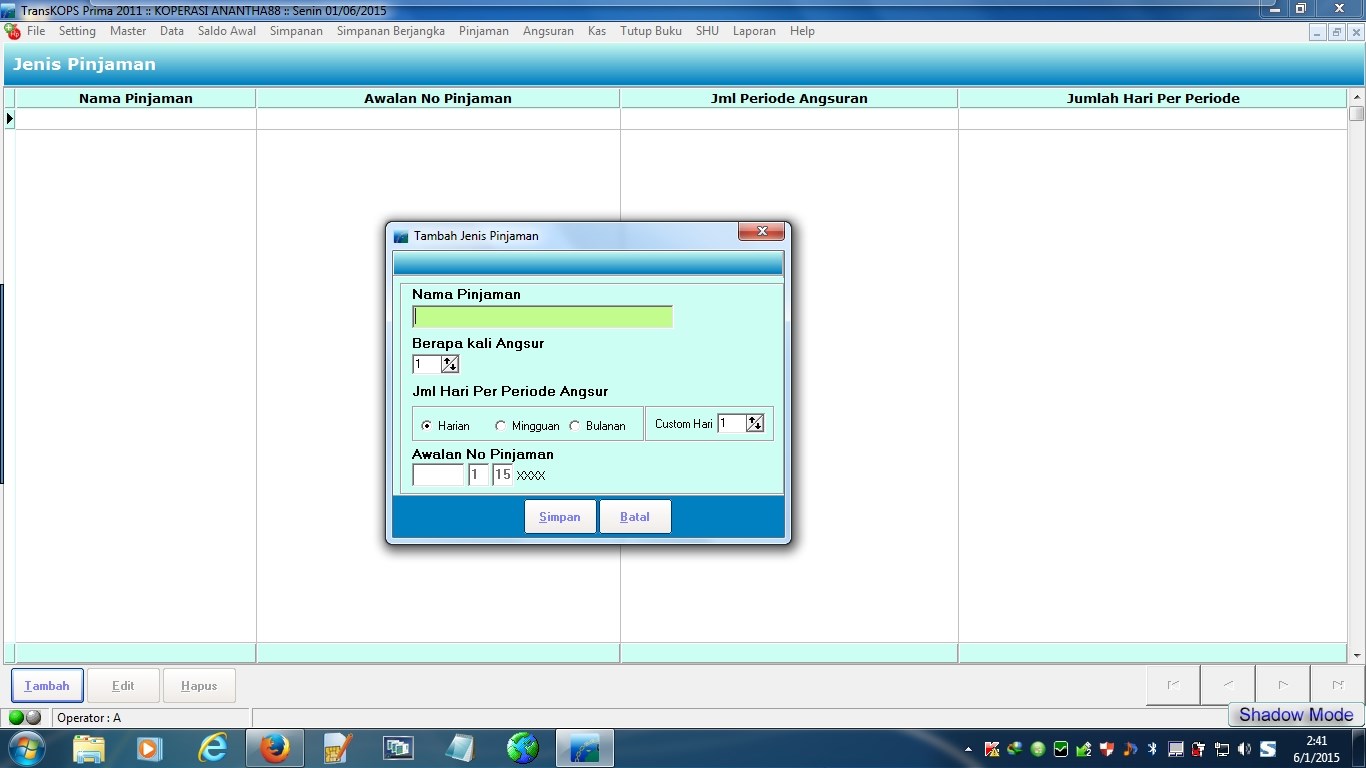Open the Laporan menu
This screenshot has width=1366, height=768.
click(754, 31)
